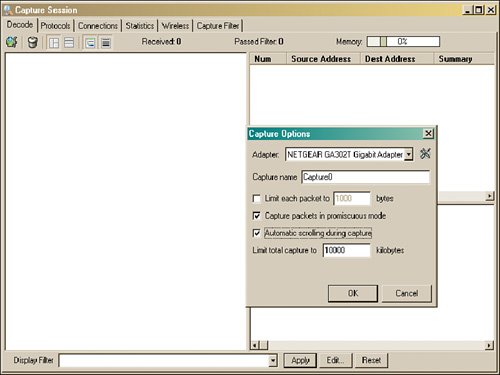Click the packet byte limit field
Viewport: 500px width, 375px height.
coord(352,198)
